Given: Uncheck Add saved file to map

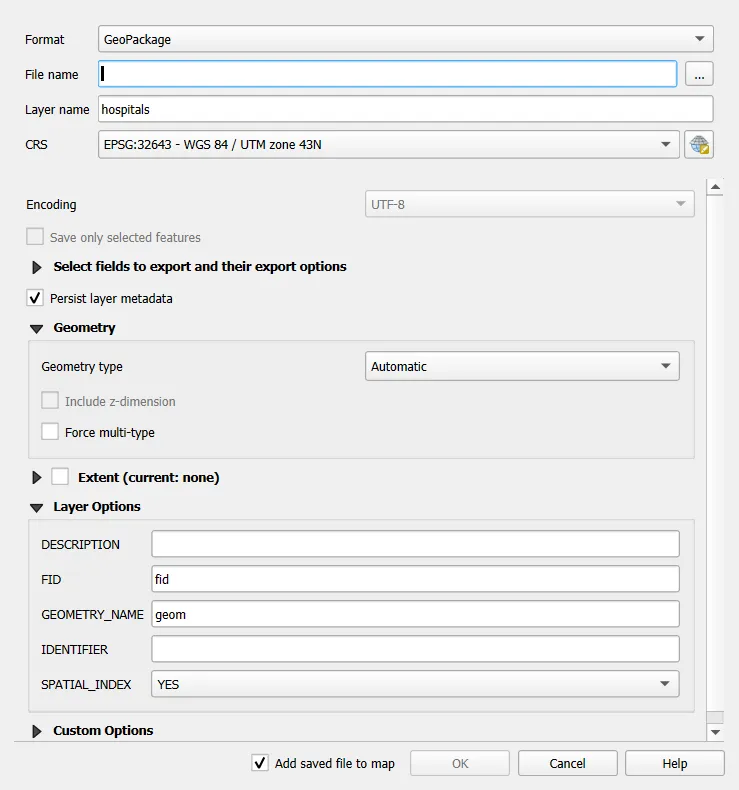Looking at the screenshot, I should (x=260, y=763).
